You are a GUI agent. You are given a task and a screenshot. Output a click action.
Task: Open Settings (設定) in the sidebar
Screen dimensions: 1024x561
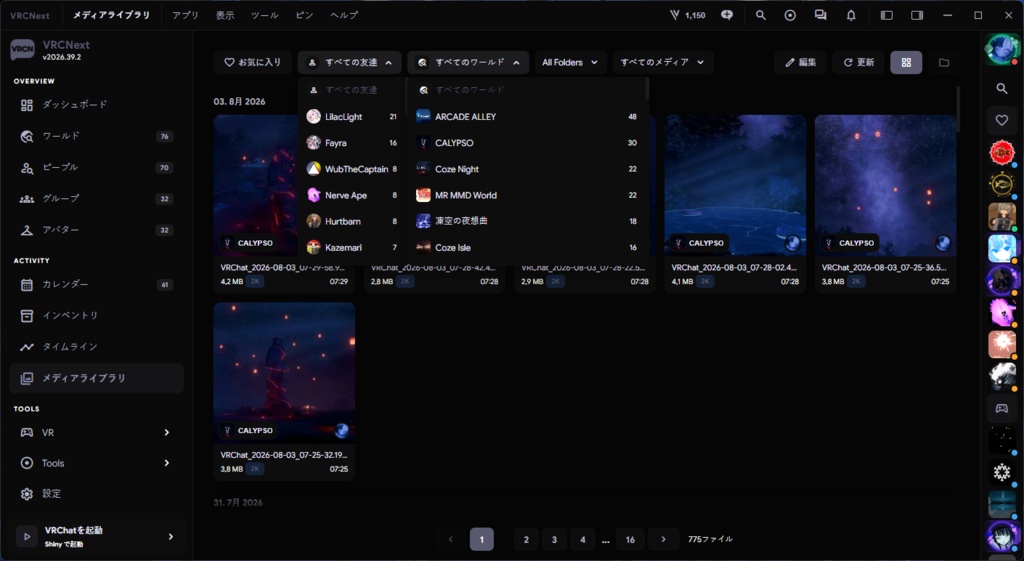click(97, 494)
